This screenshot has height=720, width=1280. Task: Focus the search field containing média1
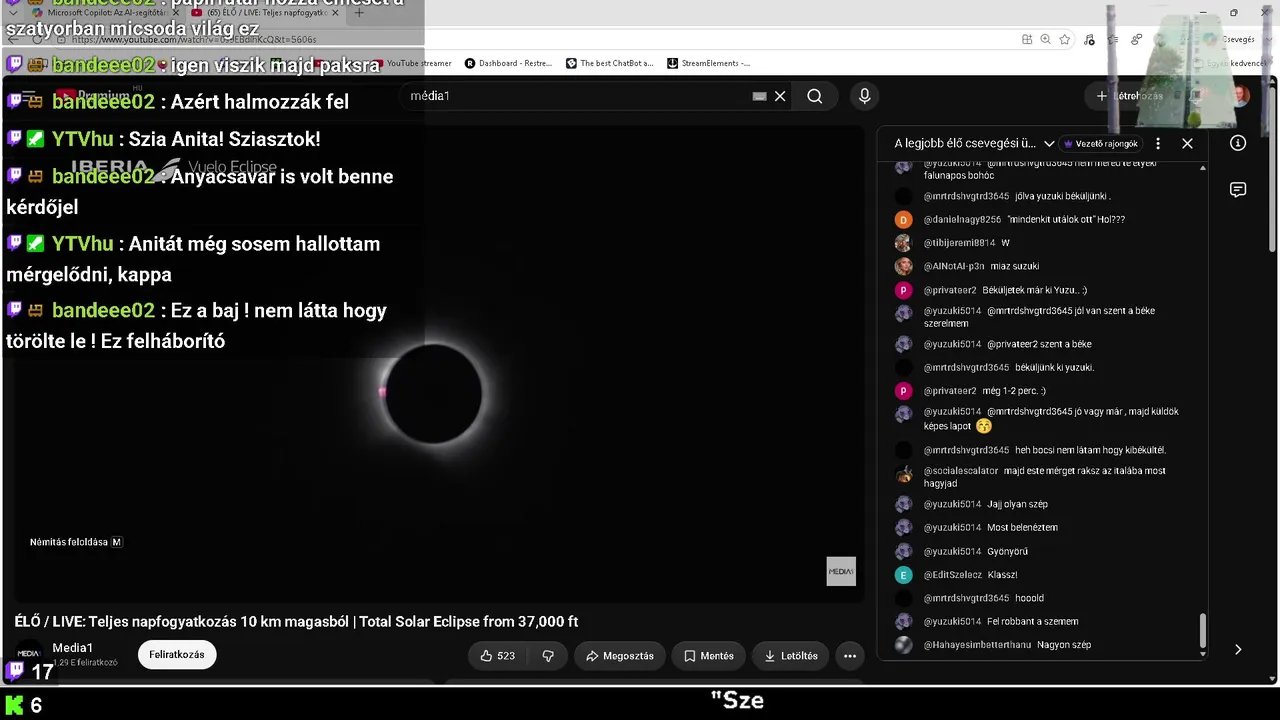pos(578,96)
